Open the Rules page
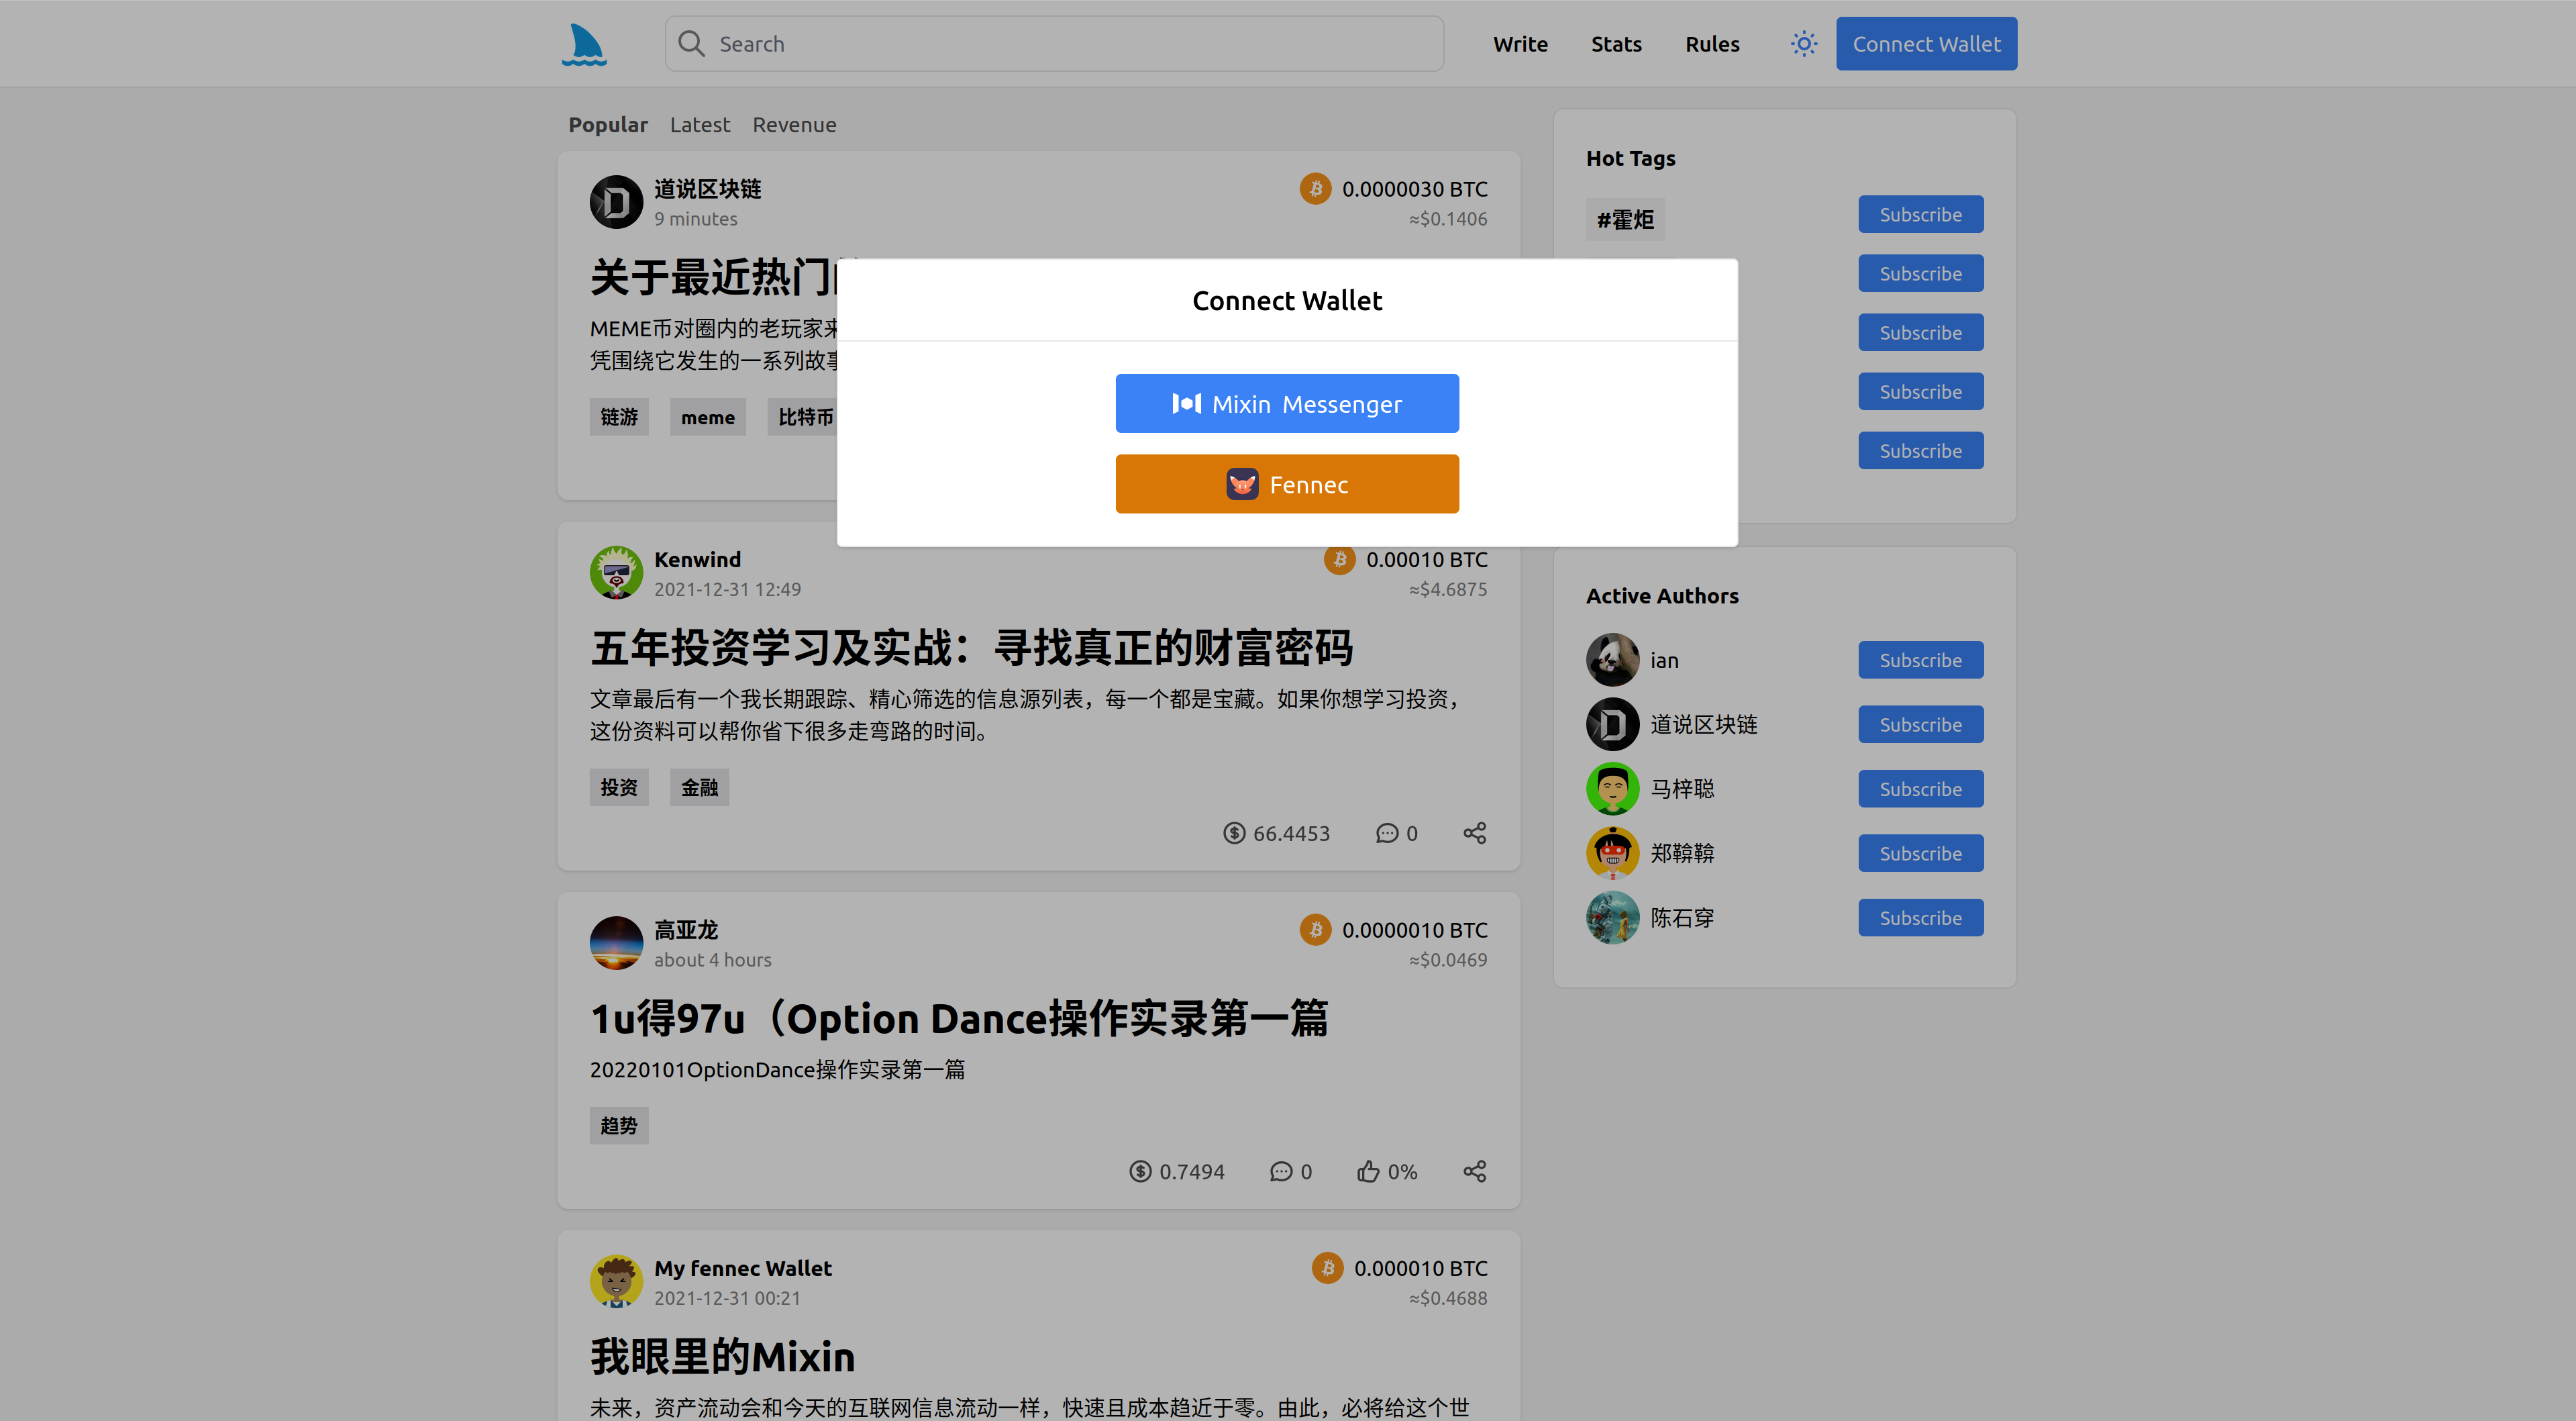 pyautogui.click(x=1712, y=44)
